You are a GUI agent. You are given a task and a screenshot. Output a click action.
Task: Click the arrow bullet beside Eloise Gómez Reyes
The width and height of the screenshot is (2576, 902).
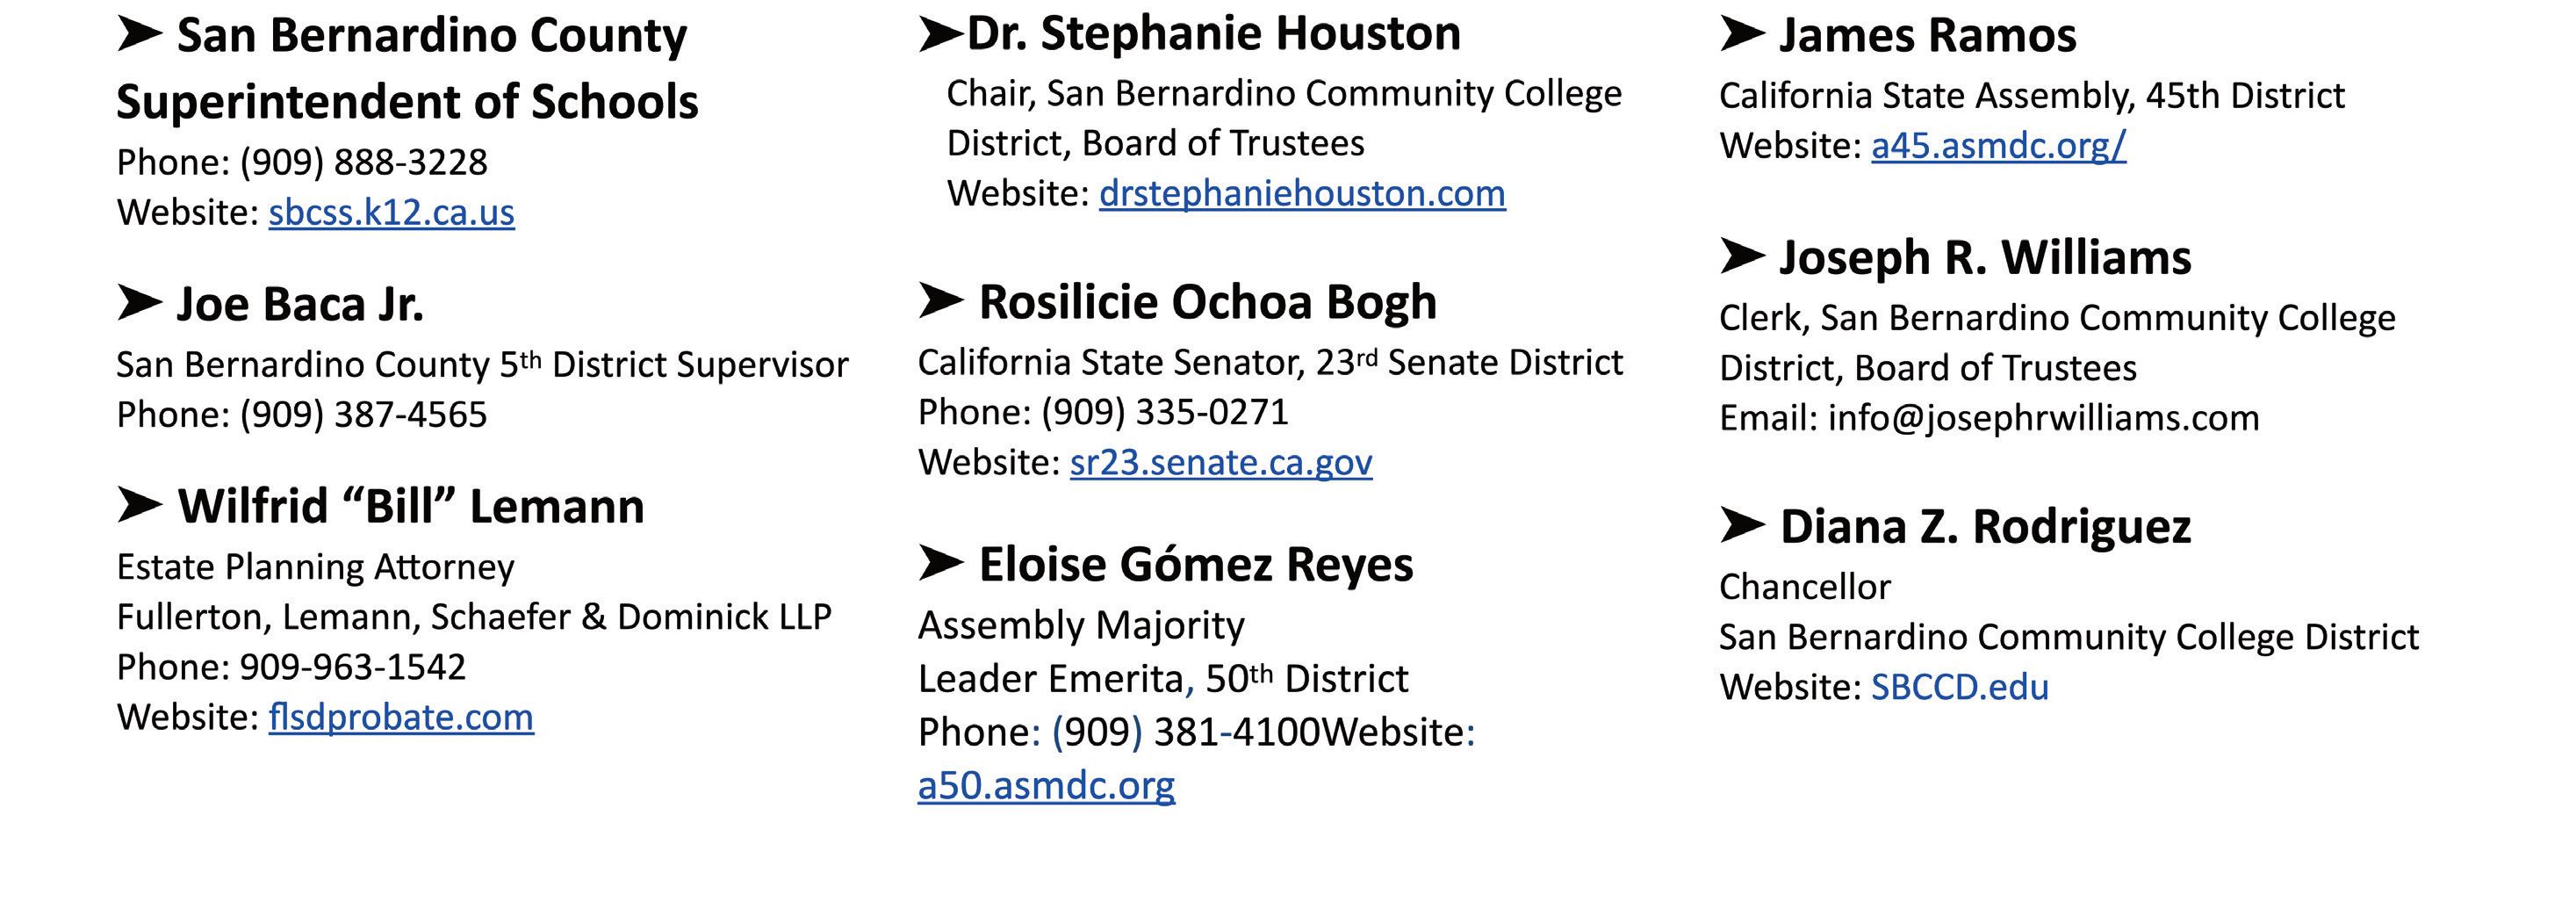tap(940, 562)
